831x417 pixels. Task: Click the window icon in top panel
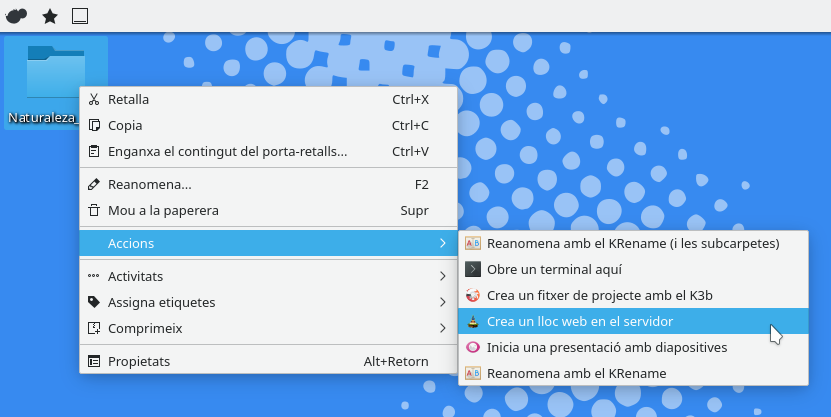[x=81, y=16]
